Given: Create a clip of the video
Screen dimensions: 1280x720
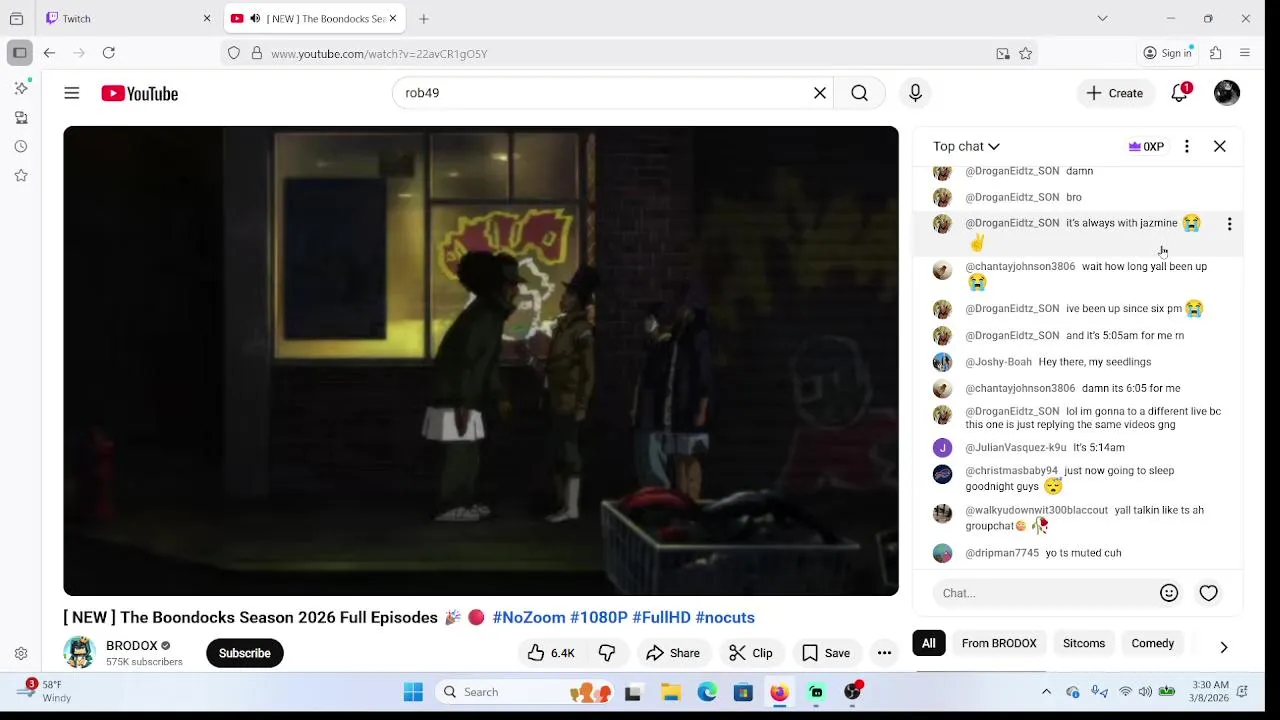Looking at the screenshot, I should [x=751, y=653].
